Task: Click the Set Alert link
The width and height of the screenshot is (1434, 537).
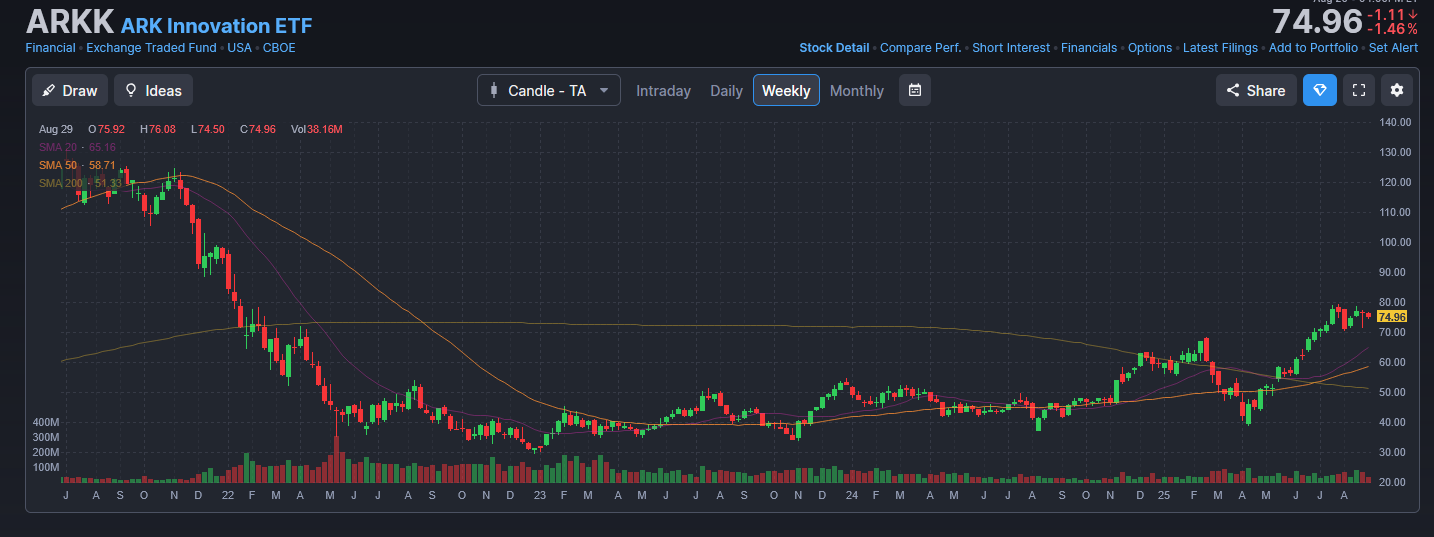Action: click(x=1393, y=48)
